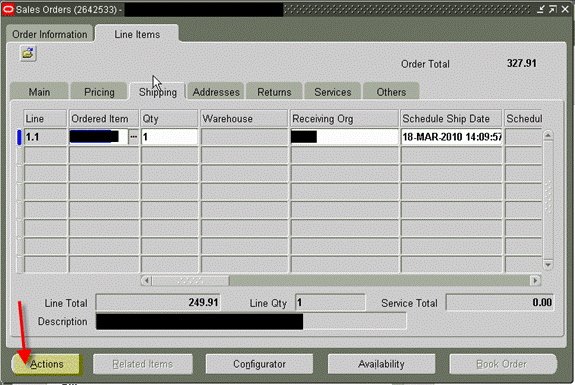
Task: Open the Configurator button
Action: coord(259,364)
